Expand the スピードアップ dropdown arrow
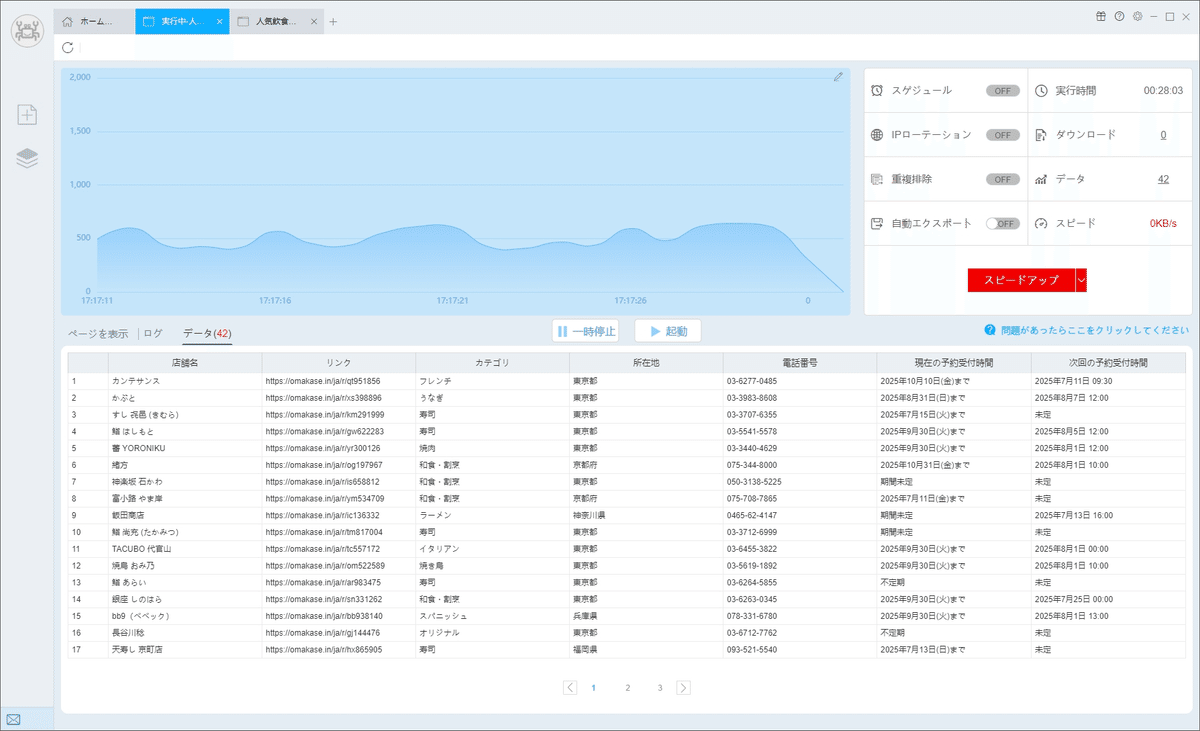The image size is (1200, 731). tap(1081, 280)
